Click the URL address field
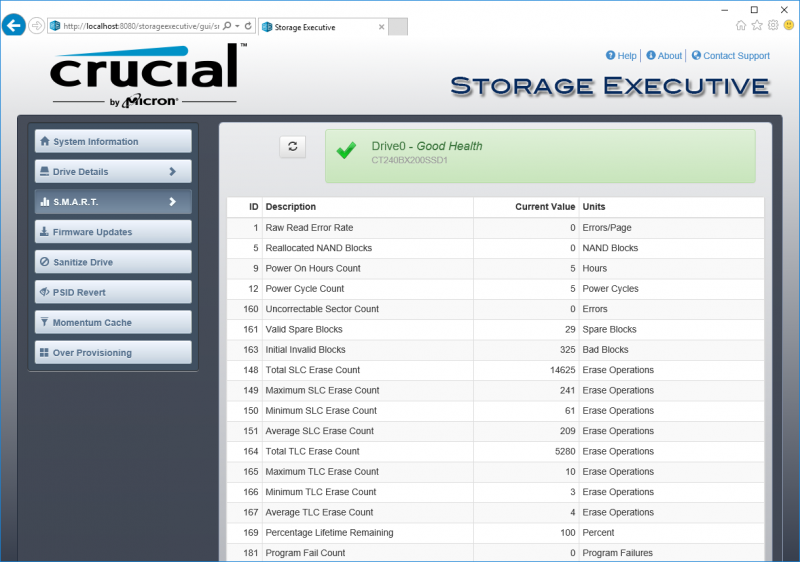The height and width of the screenshot is (562, 800). tap(143, 26)
